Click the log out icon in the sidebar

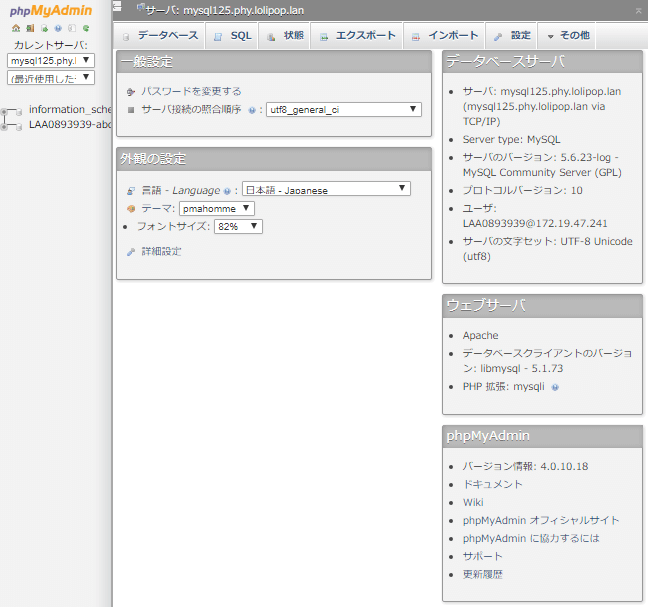coord(29,29)
